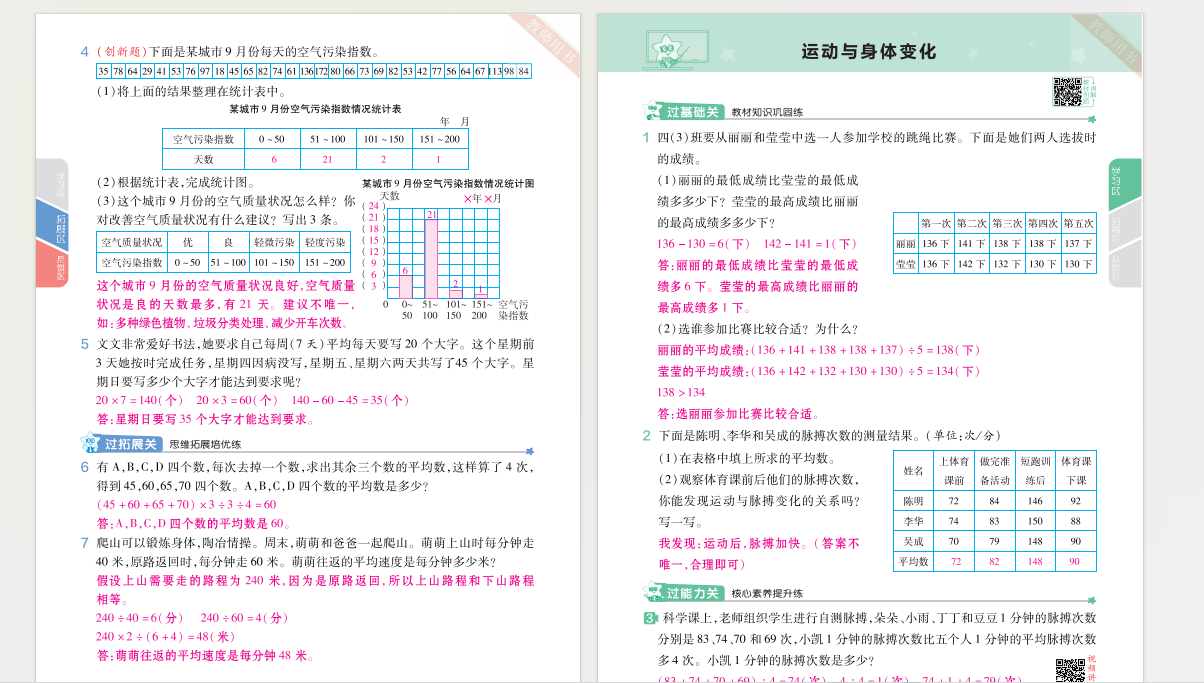Select the pink 反馈区 side tab
The image size is (1204, 683).
[52, 265]
